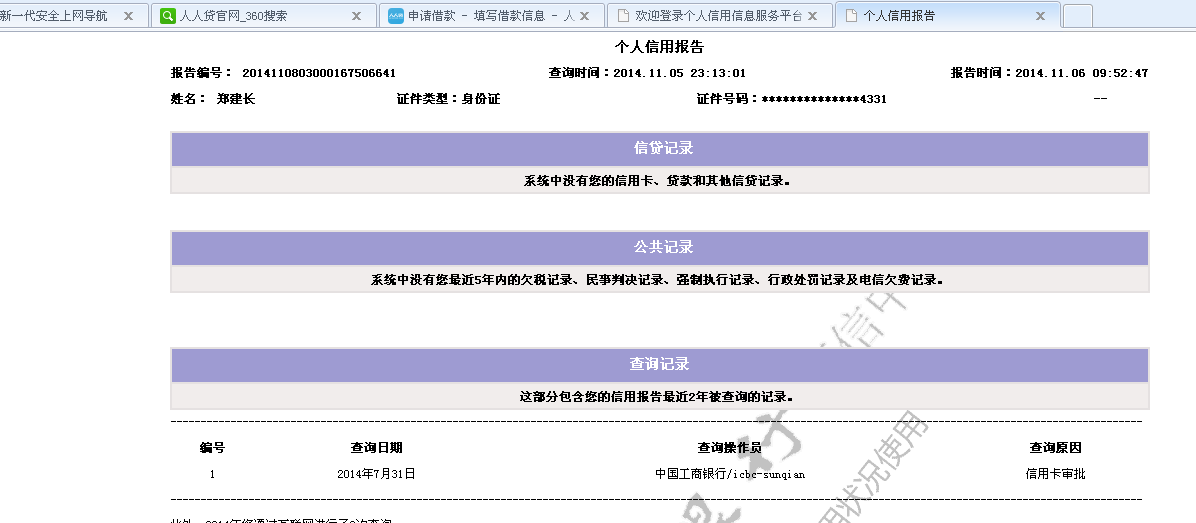Close the 新一代安全上网导航 tab
The image size is (1196, 523).
128,16
